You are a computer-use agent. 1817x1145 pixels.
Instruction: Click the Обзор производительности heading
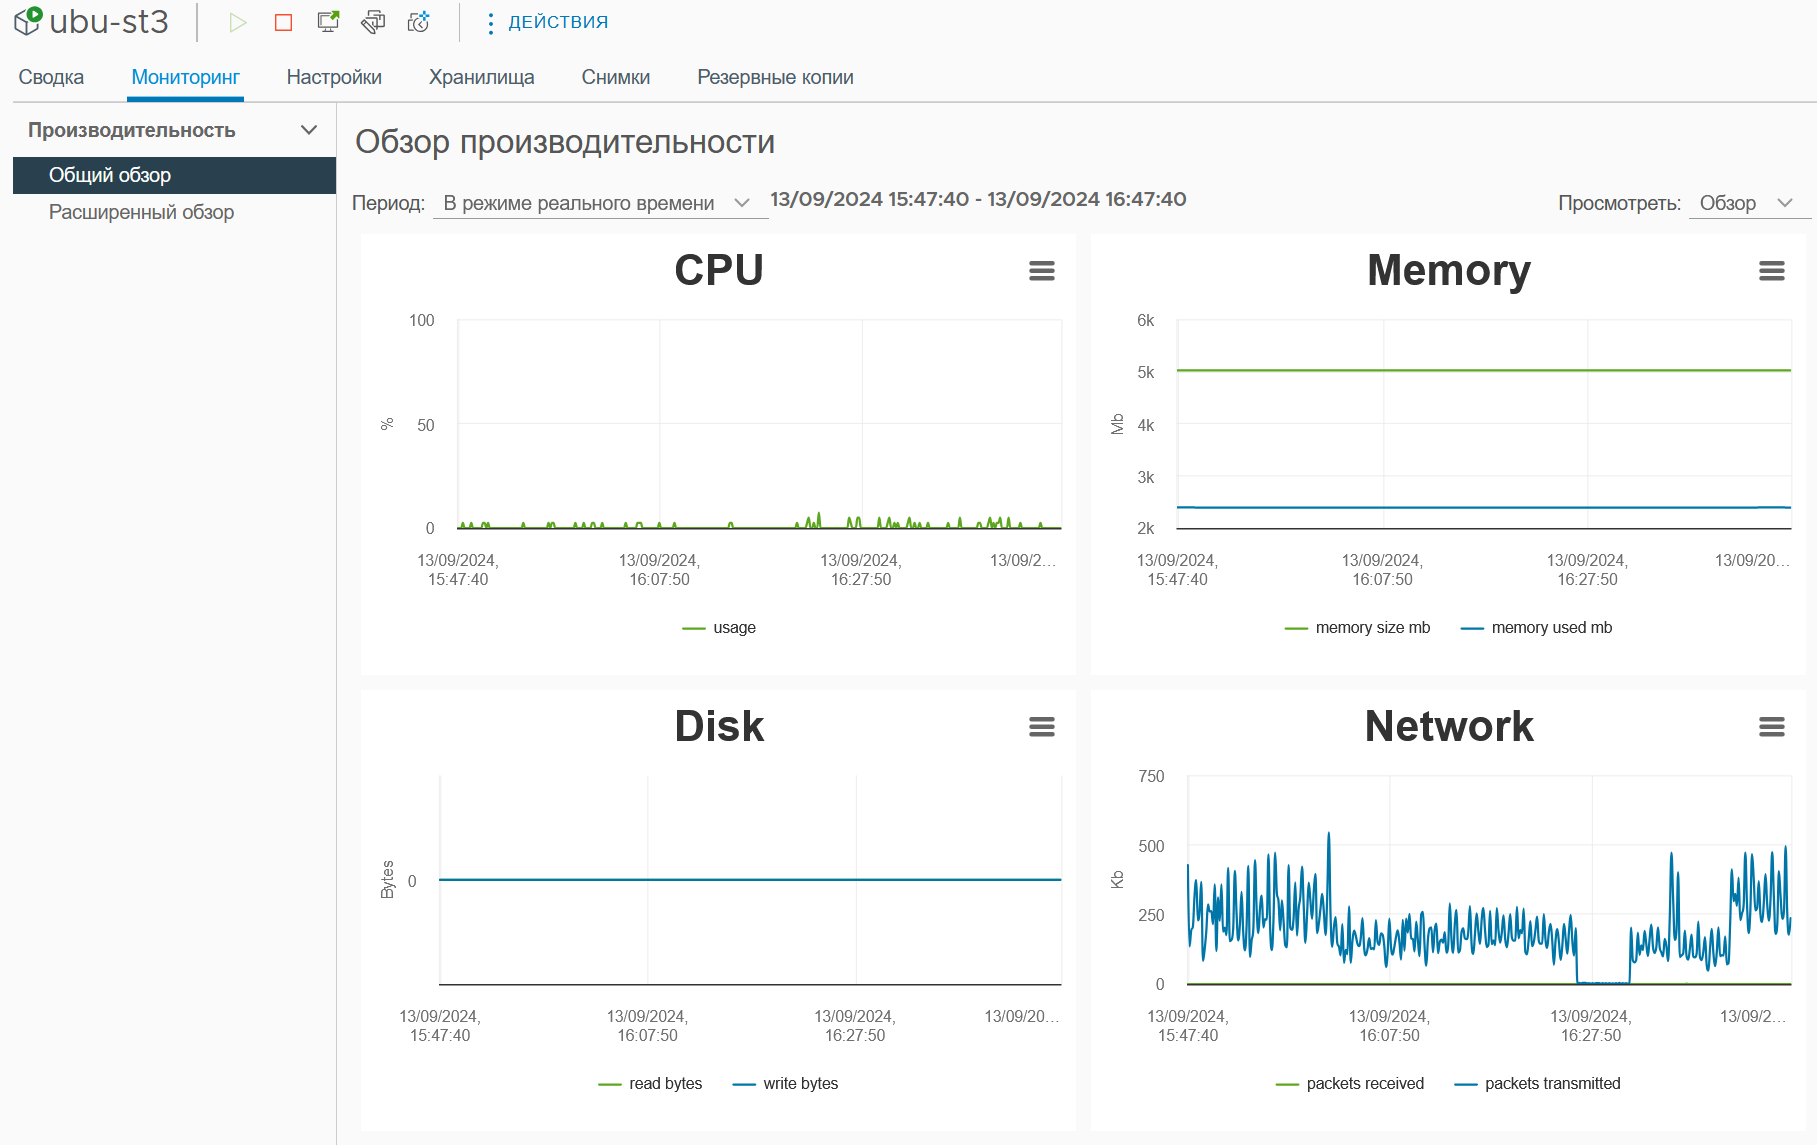click(565, 142)
